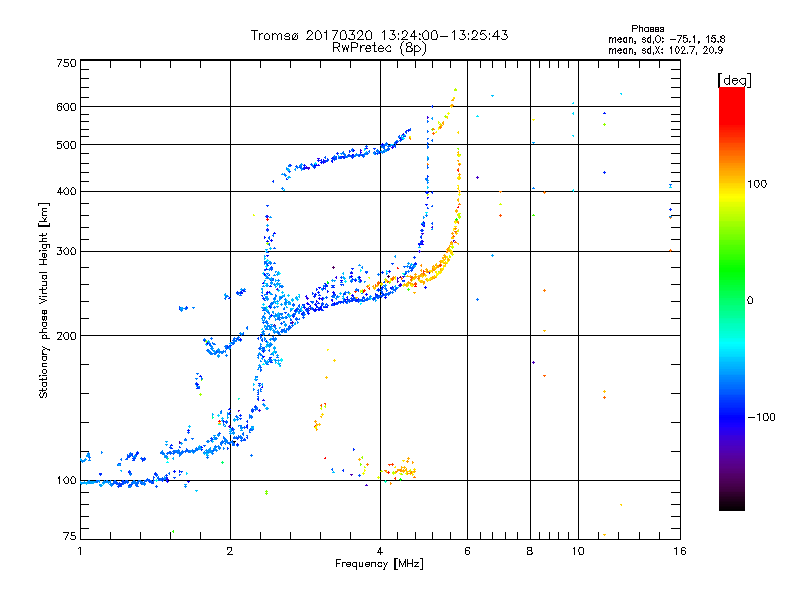
Task: Click the 75 km tick label
Action: coord(69,536)
